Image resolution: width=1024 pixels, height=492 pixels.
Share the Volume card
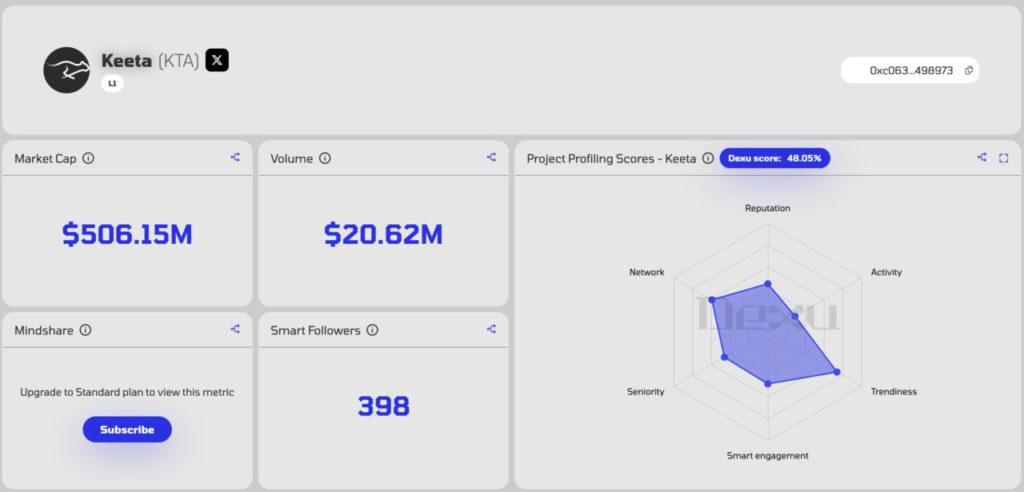point(491,157)
